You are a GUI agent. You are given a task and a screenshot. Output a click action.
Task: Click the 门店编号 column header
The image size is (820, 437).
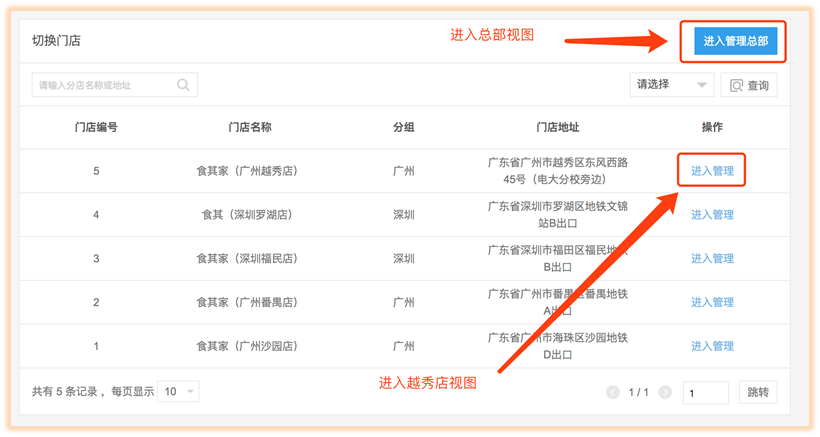[x=96, y=128]
